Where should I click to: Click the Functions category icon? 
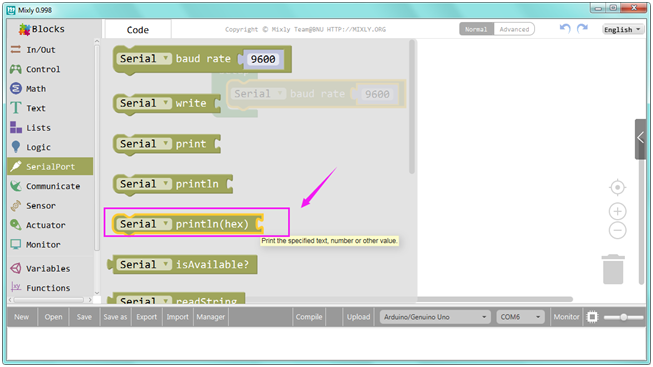coord(15,287)
